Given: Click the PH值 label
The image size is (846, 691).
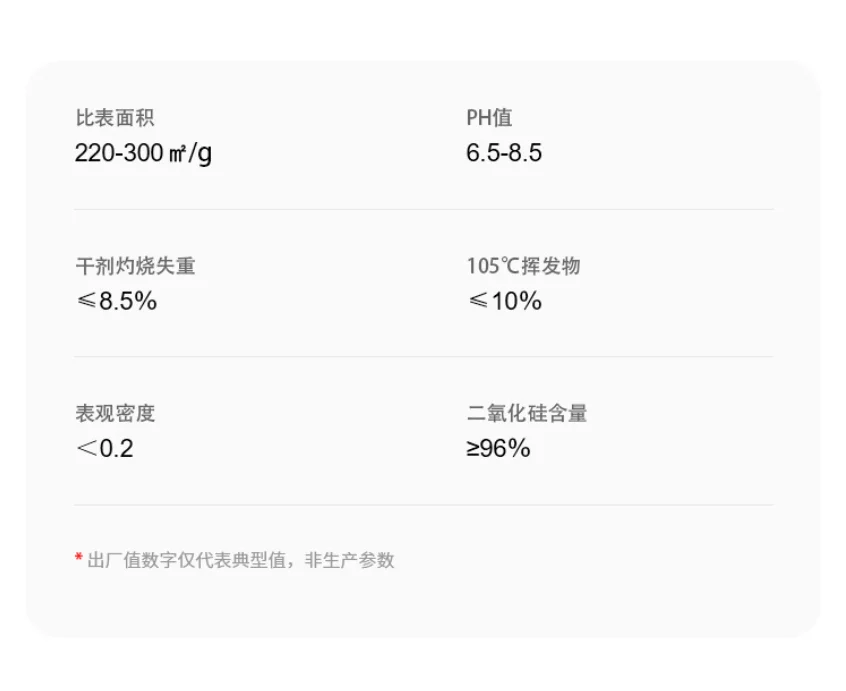Looking at the screenshot, I should 489,118.
